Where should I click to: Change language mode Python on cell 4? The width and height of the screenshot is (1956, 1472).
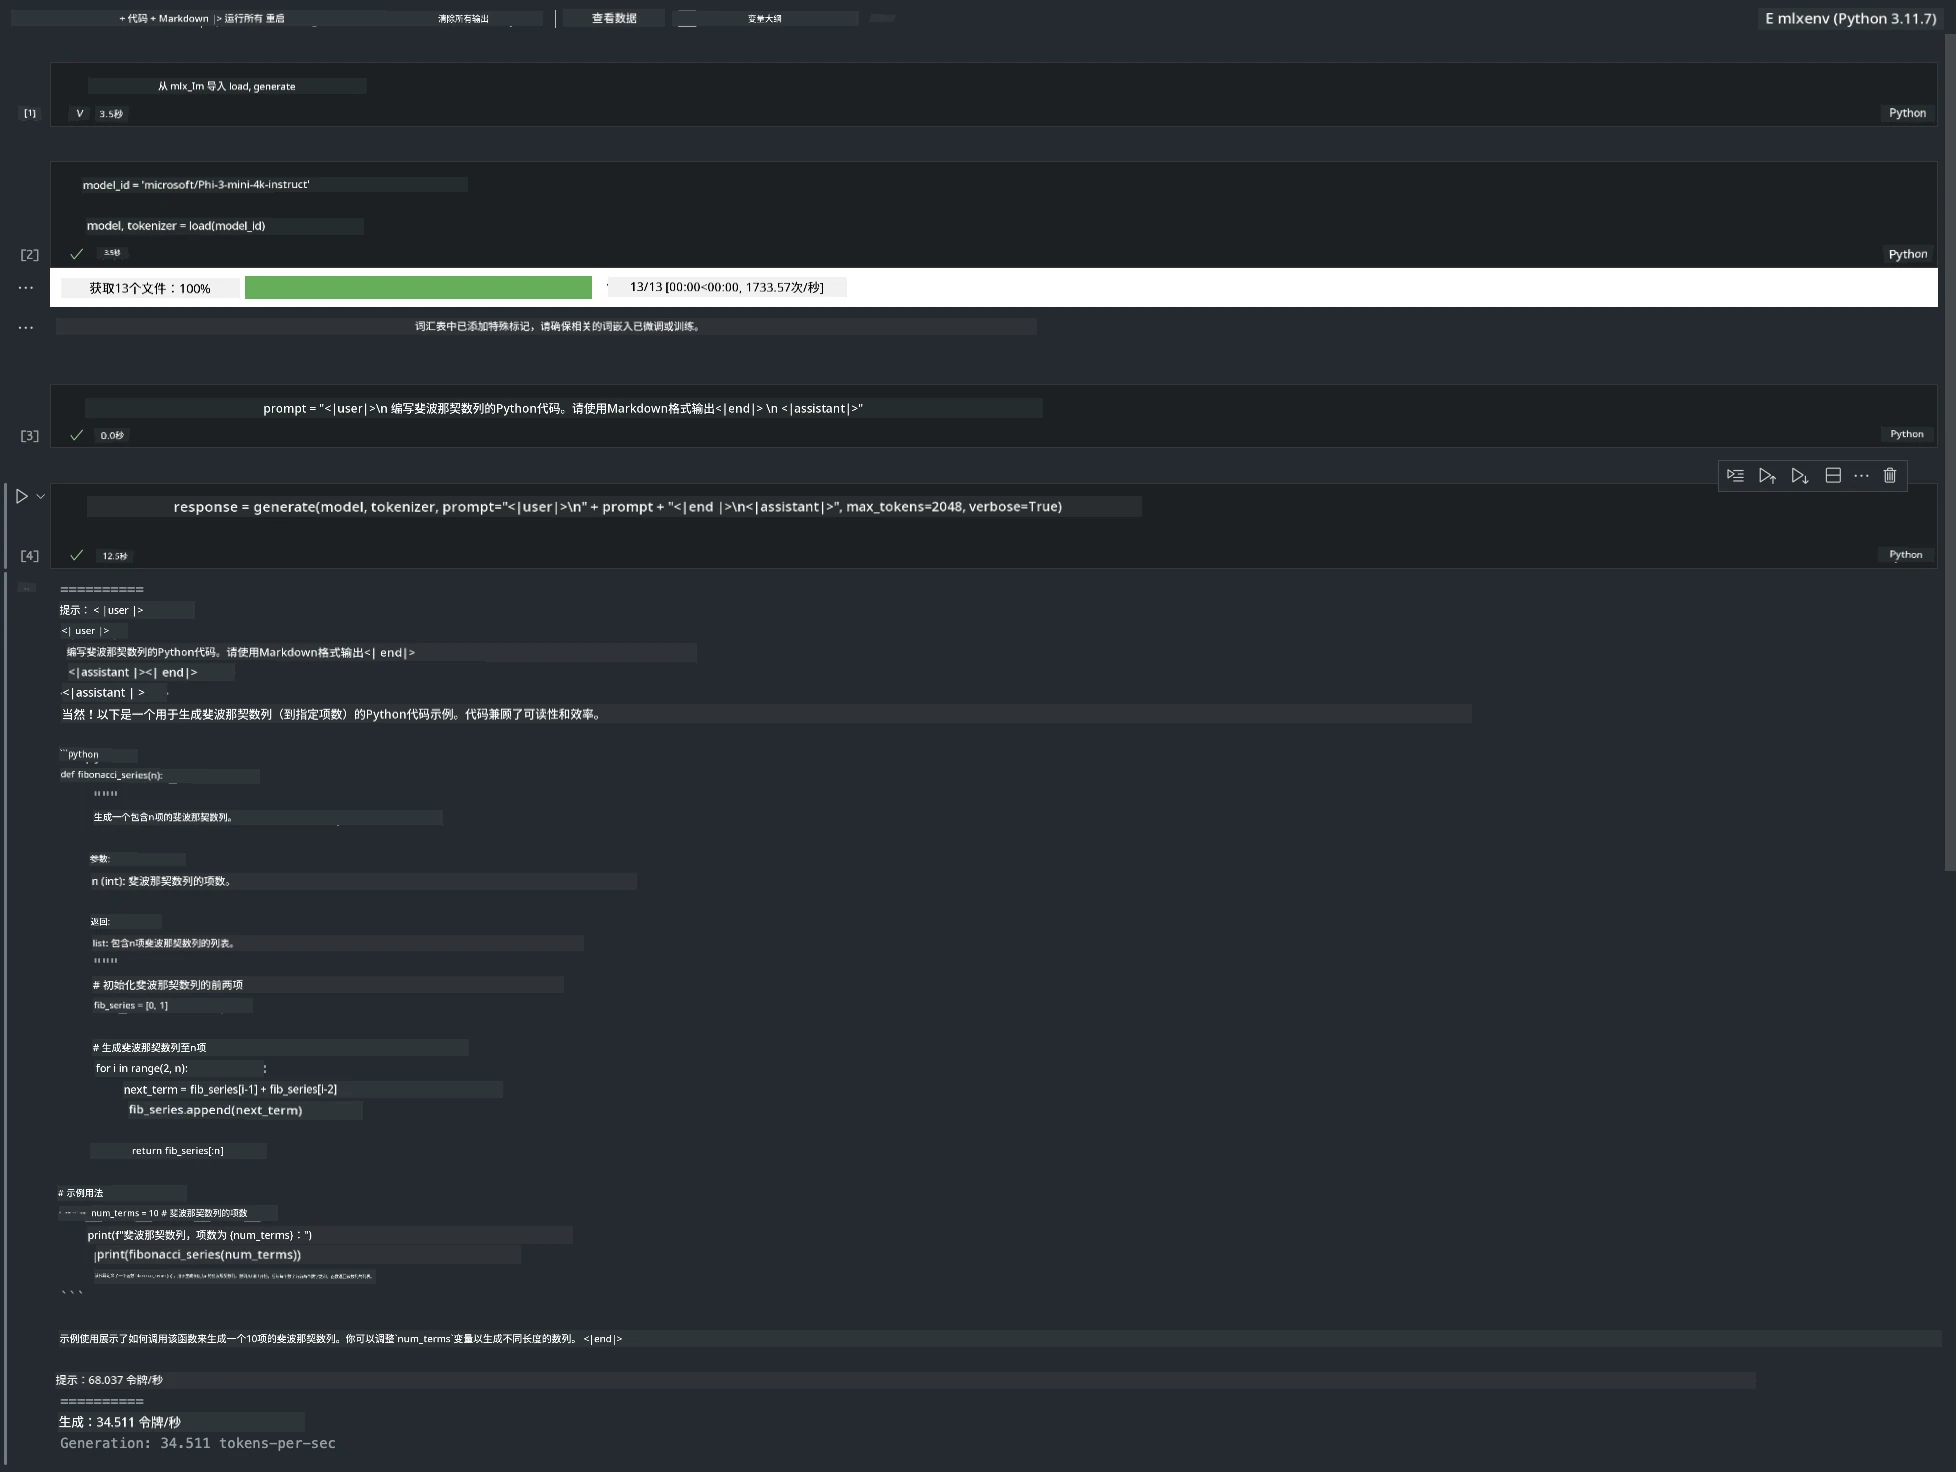[x=1905, y=555]
